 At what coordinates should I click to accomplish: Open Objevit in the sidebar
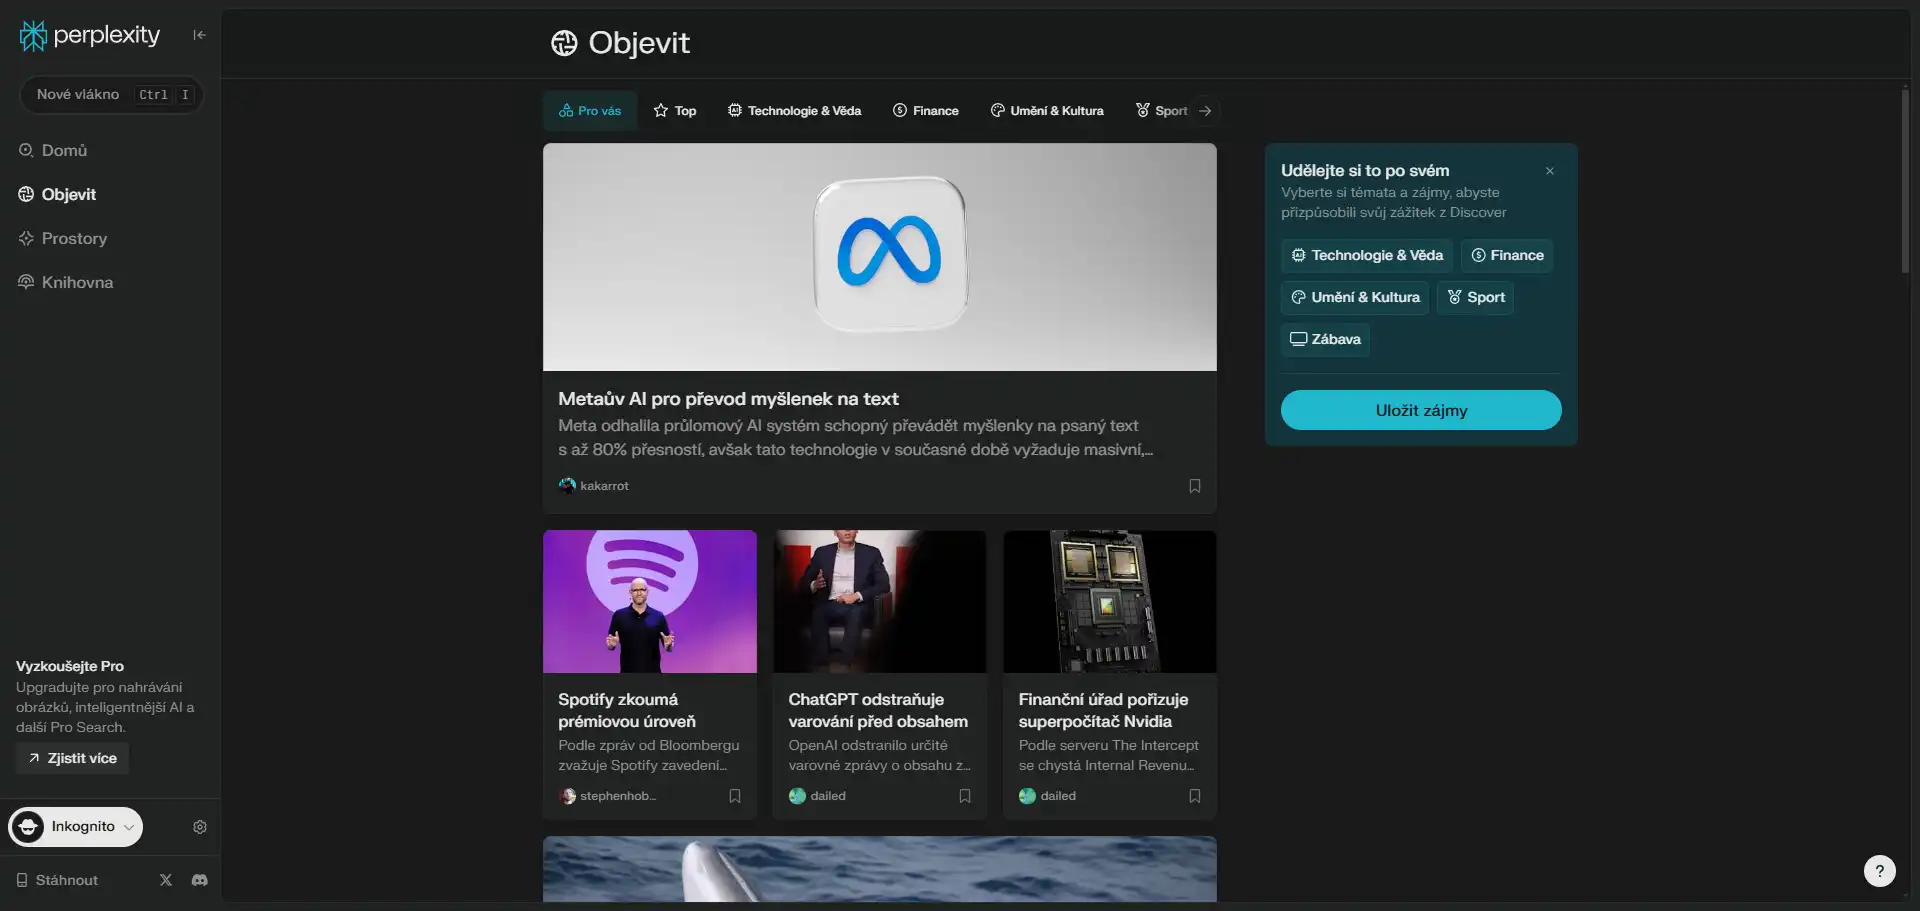tap(57, 194)
